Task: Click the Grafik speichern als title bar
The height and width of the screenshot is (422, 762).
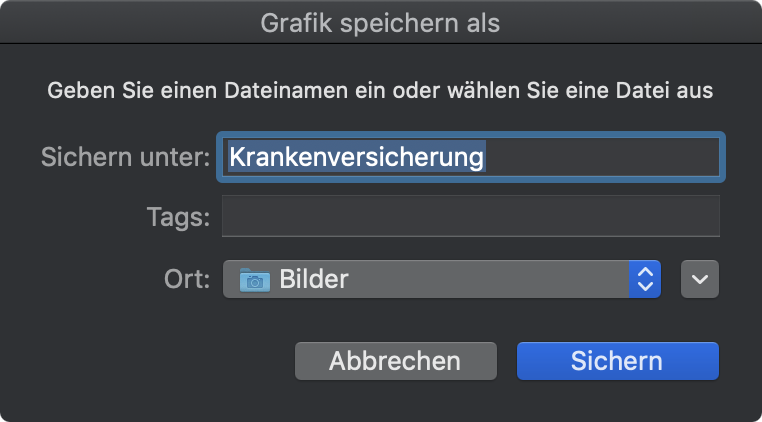Action: 381,22
